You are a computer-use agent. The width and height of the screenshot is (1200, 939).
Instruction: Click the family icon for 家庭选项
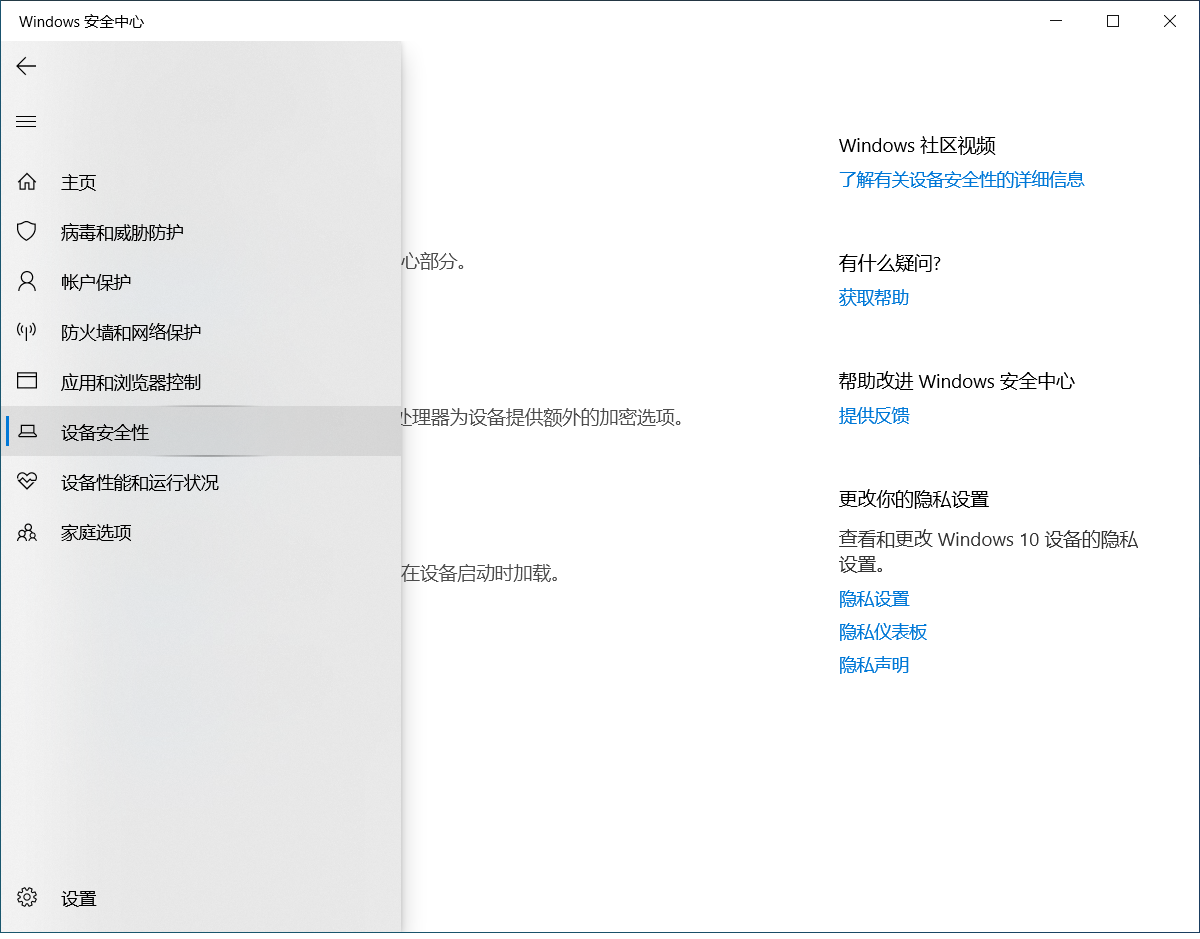pos(27,532)
